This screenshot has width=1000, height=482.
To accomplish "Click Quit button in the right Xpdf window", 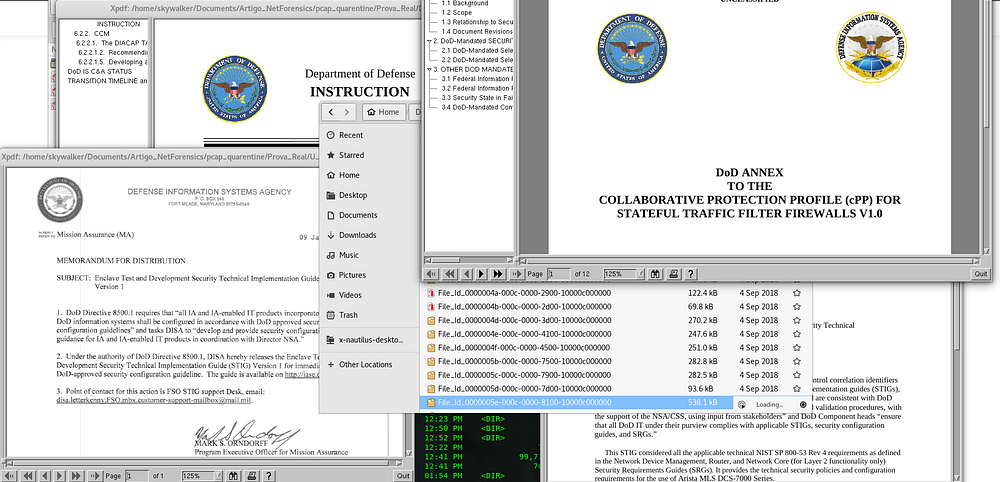I will tap(981, 273).
